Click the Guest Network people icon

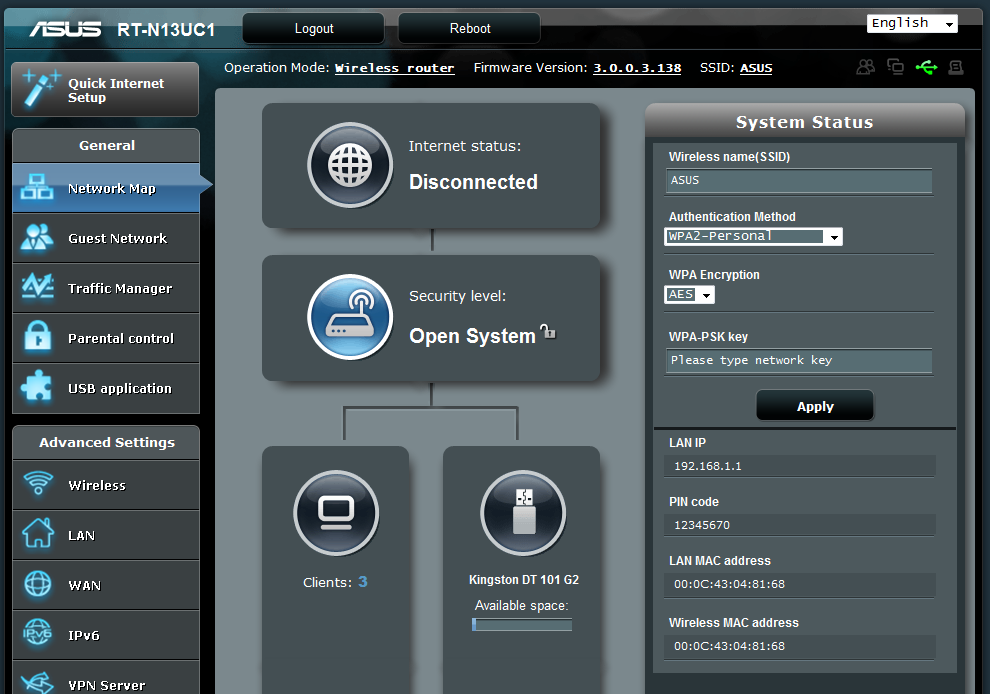coord(37,237)
